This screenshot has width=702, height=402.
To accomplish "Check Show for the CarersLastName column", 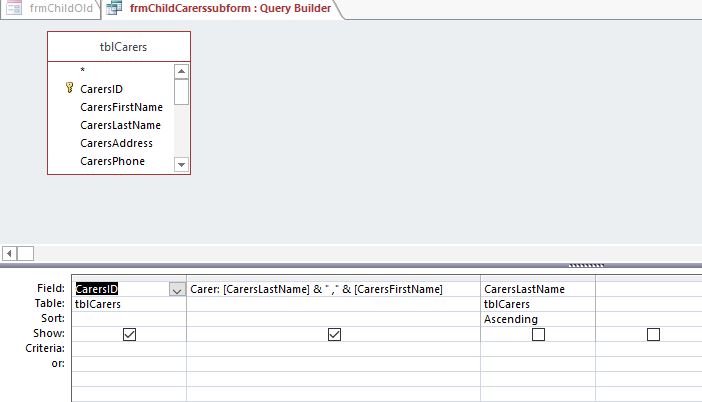I will (x=538, y=334).
